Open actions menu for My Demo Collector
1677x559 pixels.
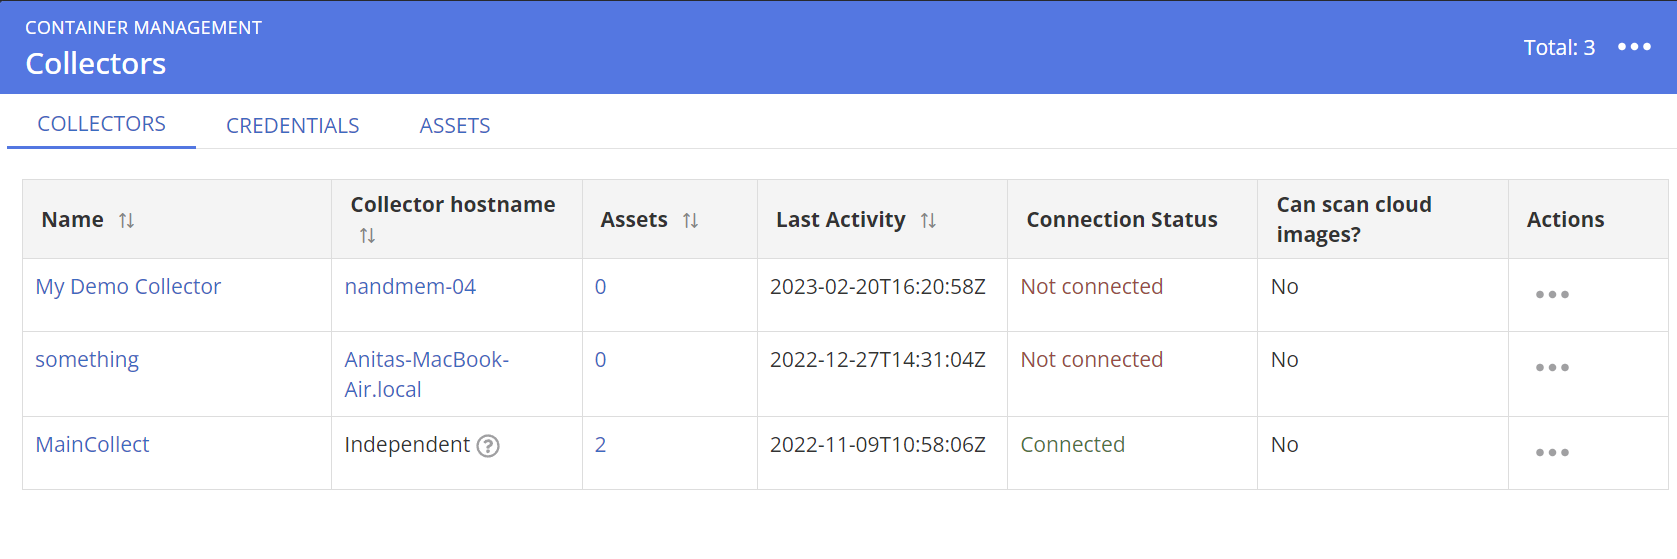(x=1551, y=295)
